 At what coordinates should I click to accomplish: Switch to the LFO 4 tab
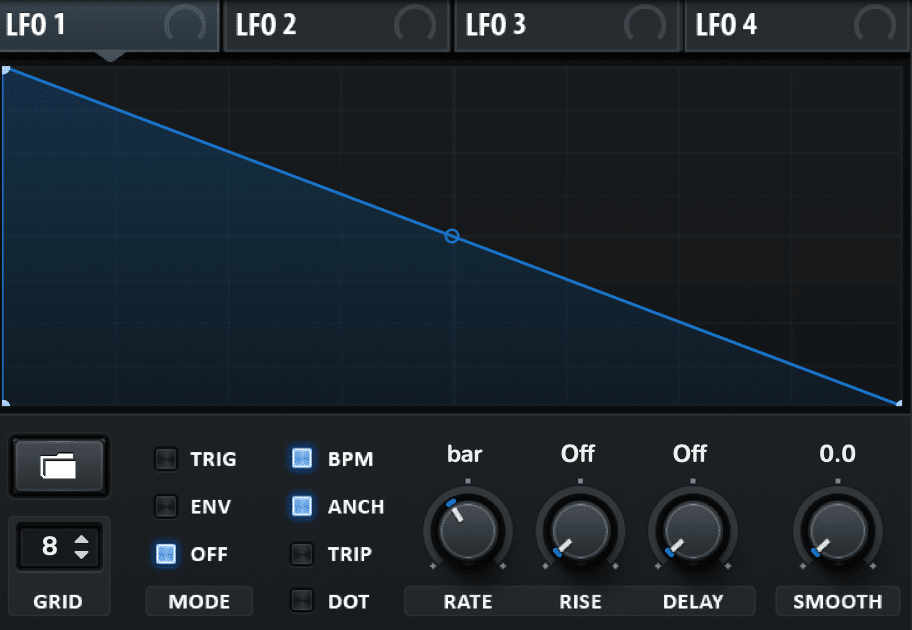pyautogui.click(x=797, y=26)
